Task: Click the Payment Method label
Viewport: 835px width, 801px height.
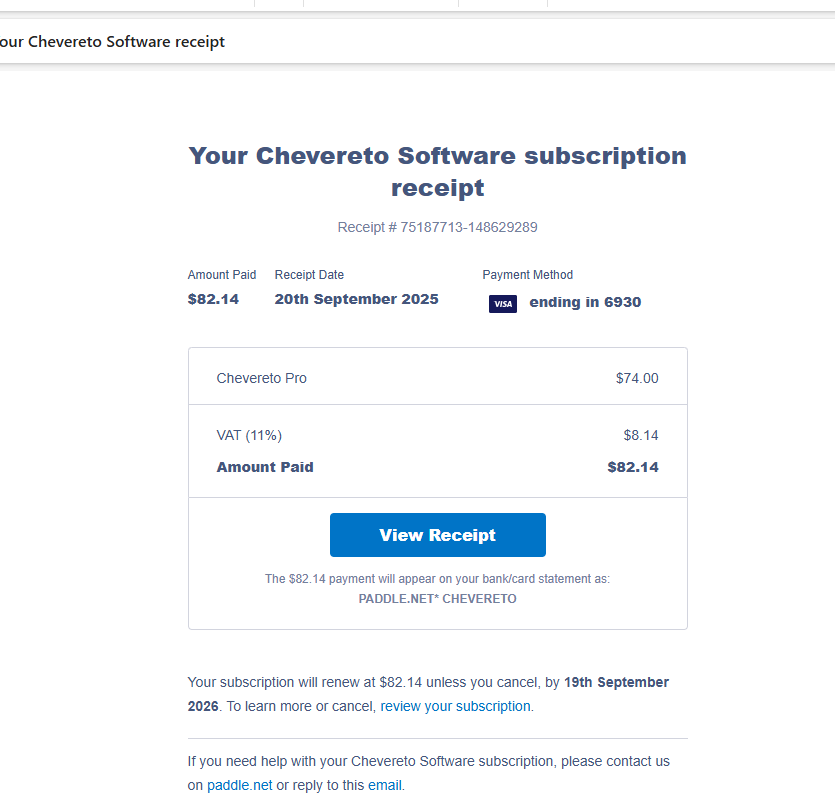Action: [527, 275]
